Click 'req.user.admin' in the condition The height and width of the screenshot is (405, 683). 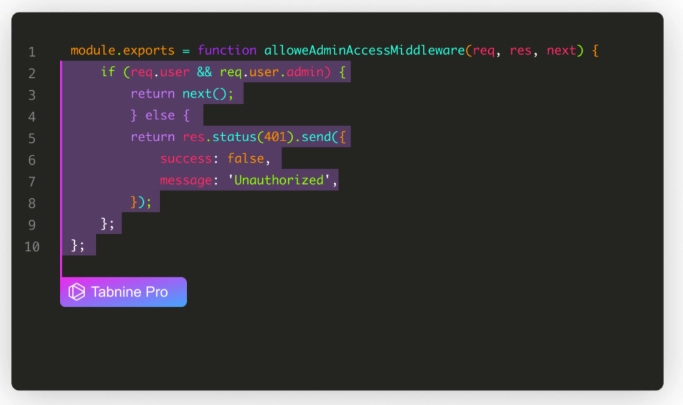tap(272, 72)
